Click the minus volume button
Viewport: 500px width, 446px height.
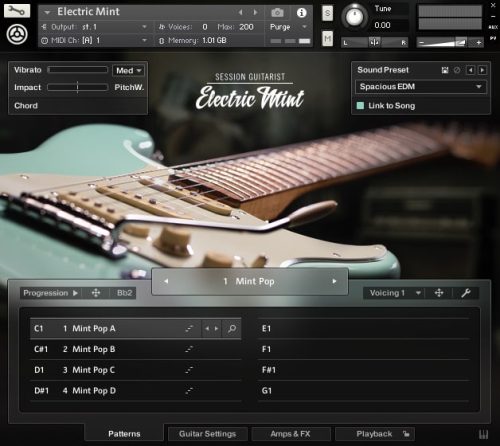(422, 43)
